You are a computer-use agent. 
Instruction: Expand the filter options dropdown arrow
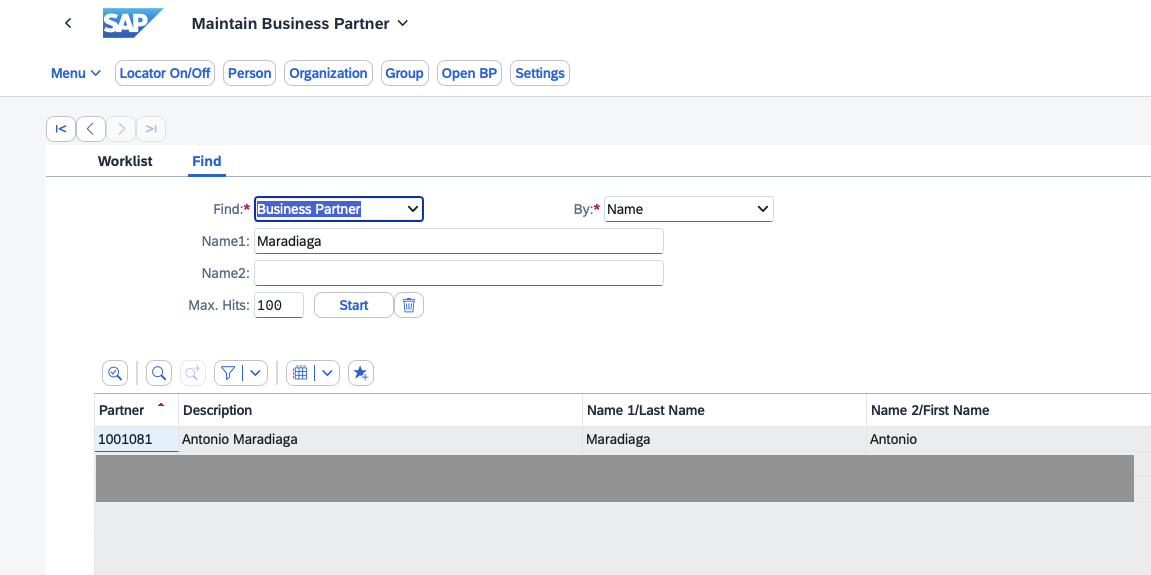coord(256,373)
